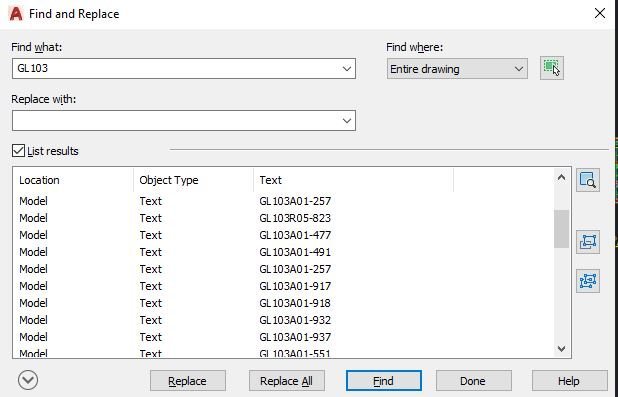Click the Zoom to highlighted result icon
The width and height of the screenshot is (618, 397).
point(588,180)
